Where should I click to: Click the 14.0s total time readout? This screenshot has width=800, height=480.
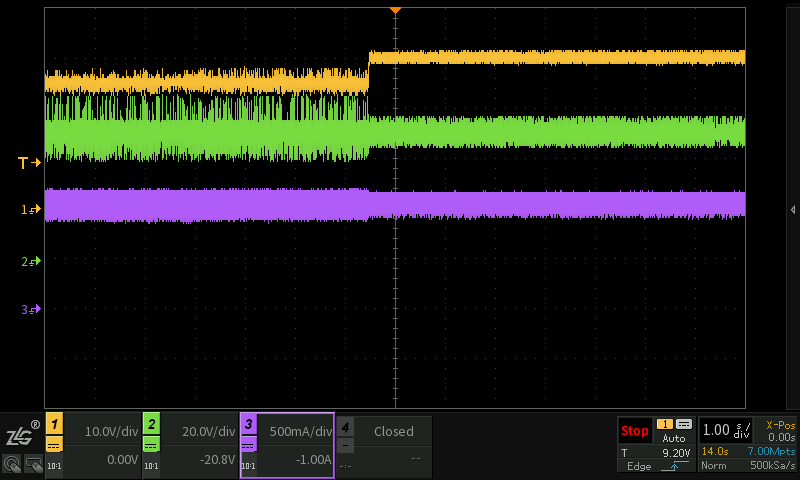click(x=715, y=451)
